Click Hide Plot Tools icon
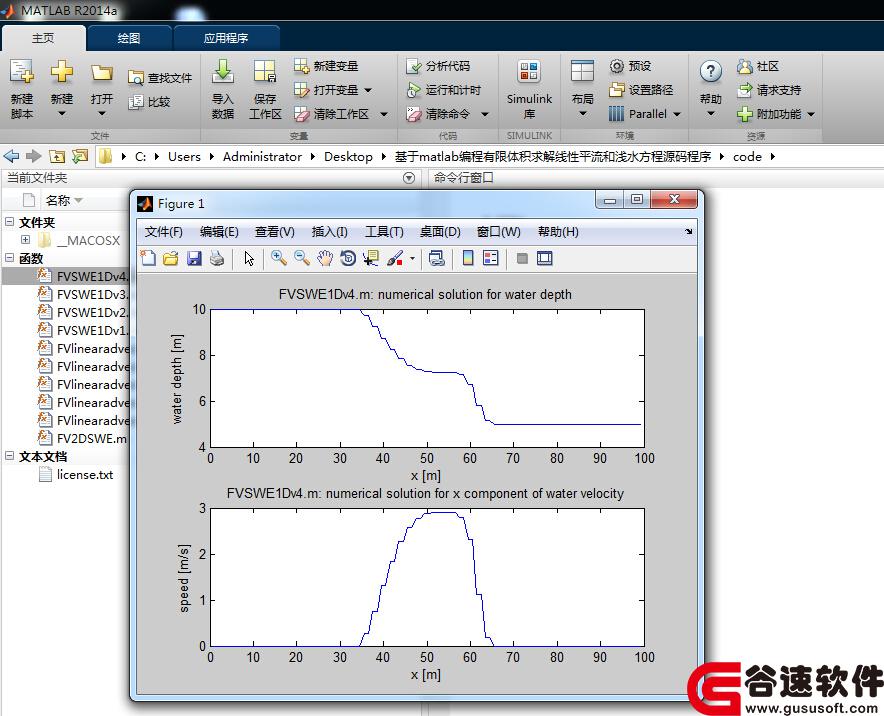Screen dimensions: 884x716 522,258
